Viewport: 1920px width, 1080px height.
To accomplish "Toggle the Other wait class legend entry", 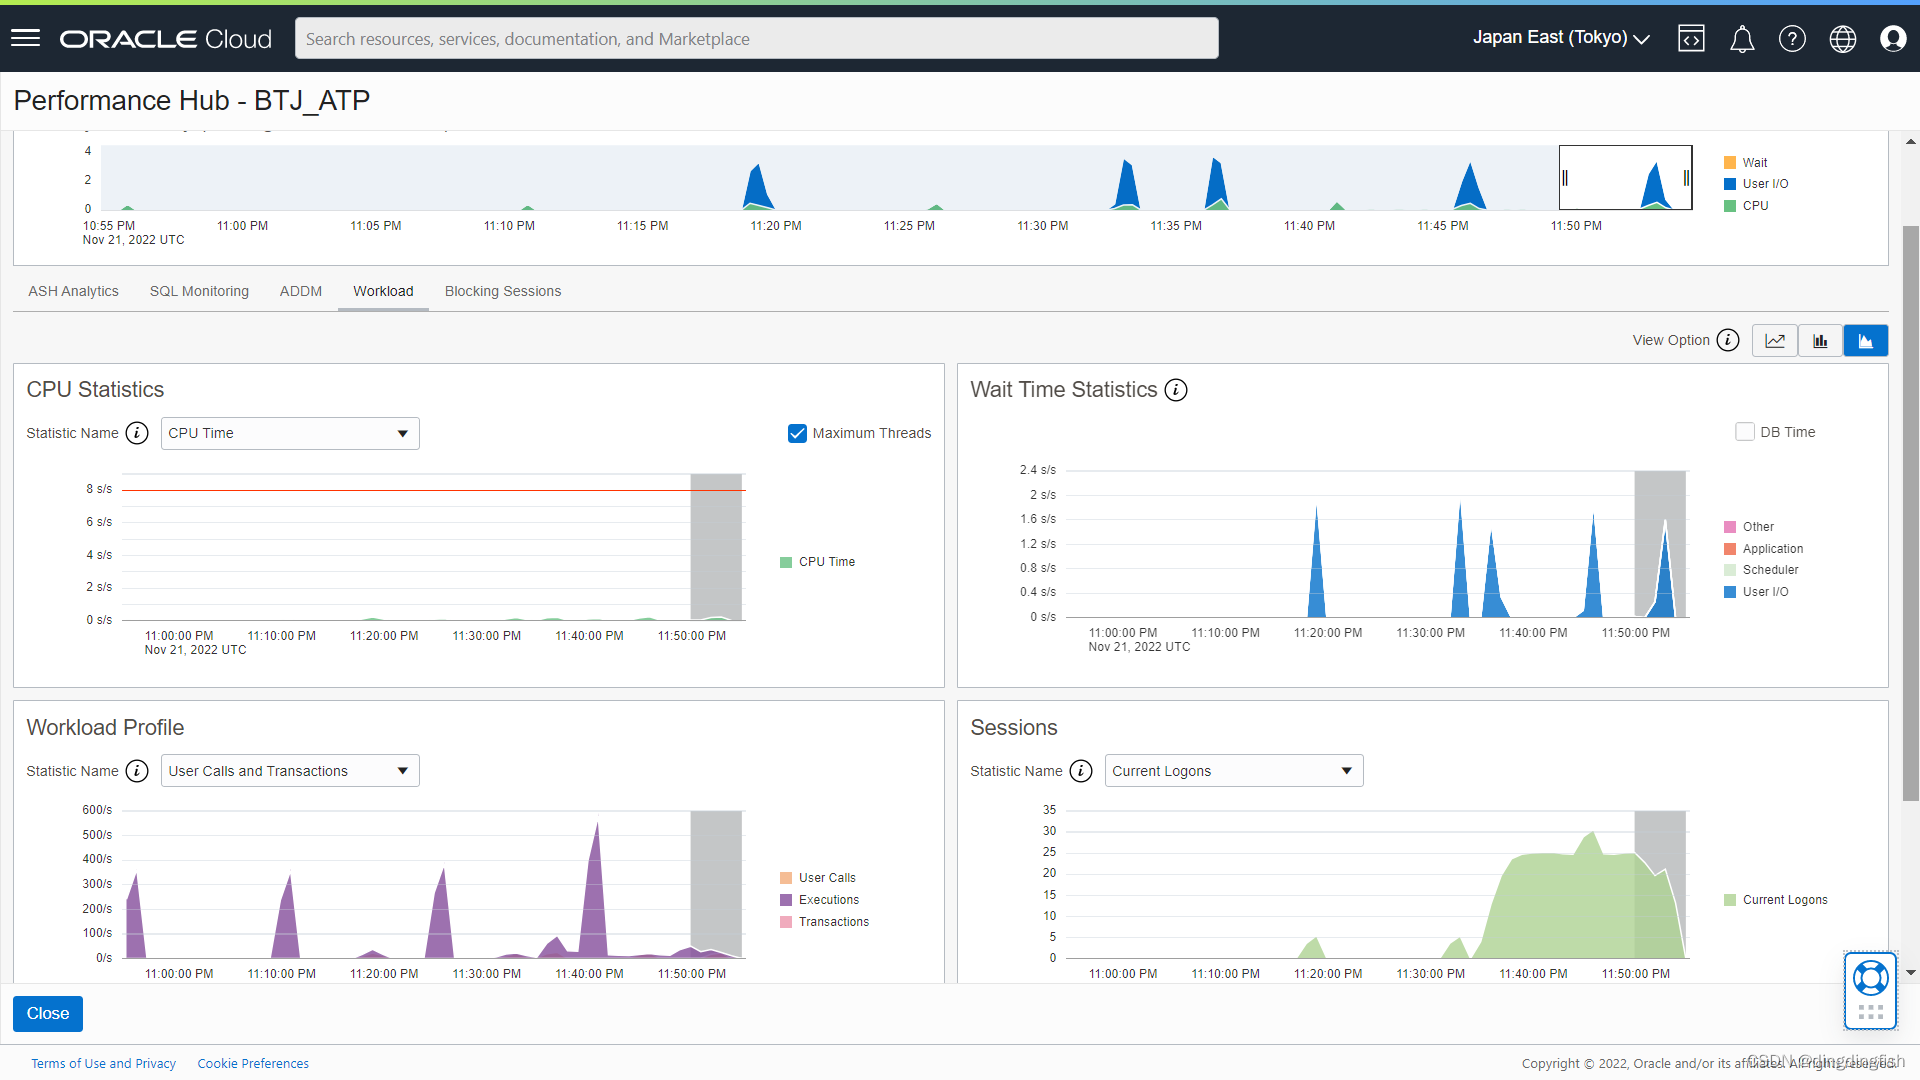I will pyautogui.click(x=1749, y=527).
